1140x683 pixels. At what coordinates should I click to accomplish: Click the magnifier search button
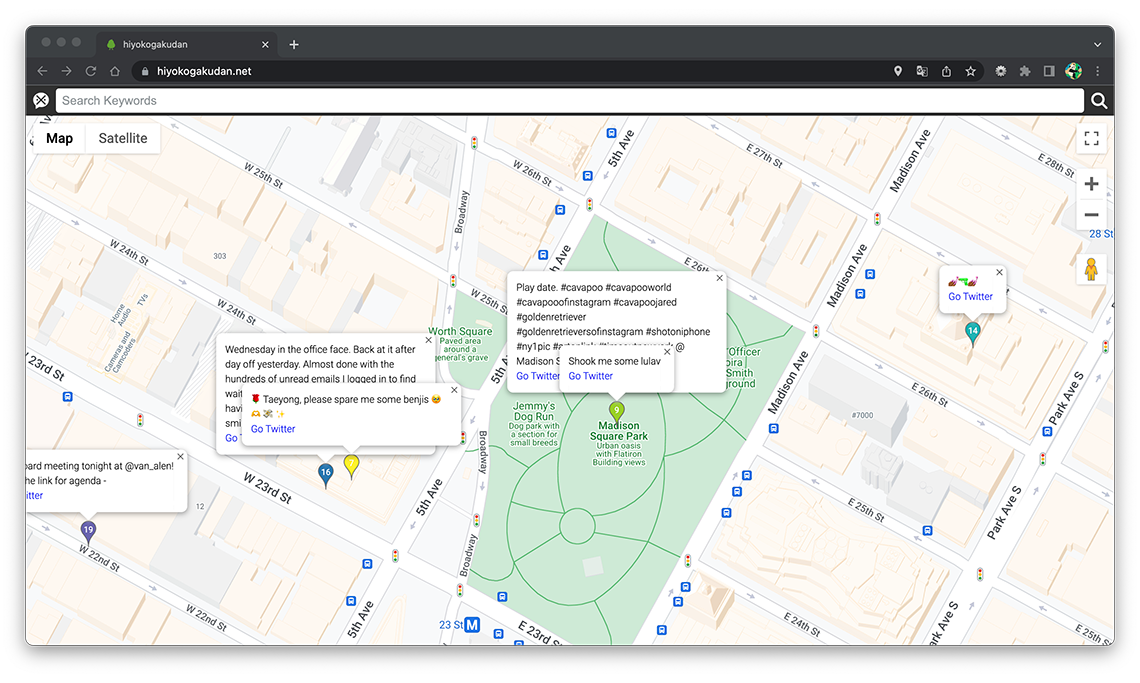(1099, 101)
